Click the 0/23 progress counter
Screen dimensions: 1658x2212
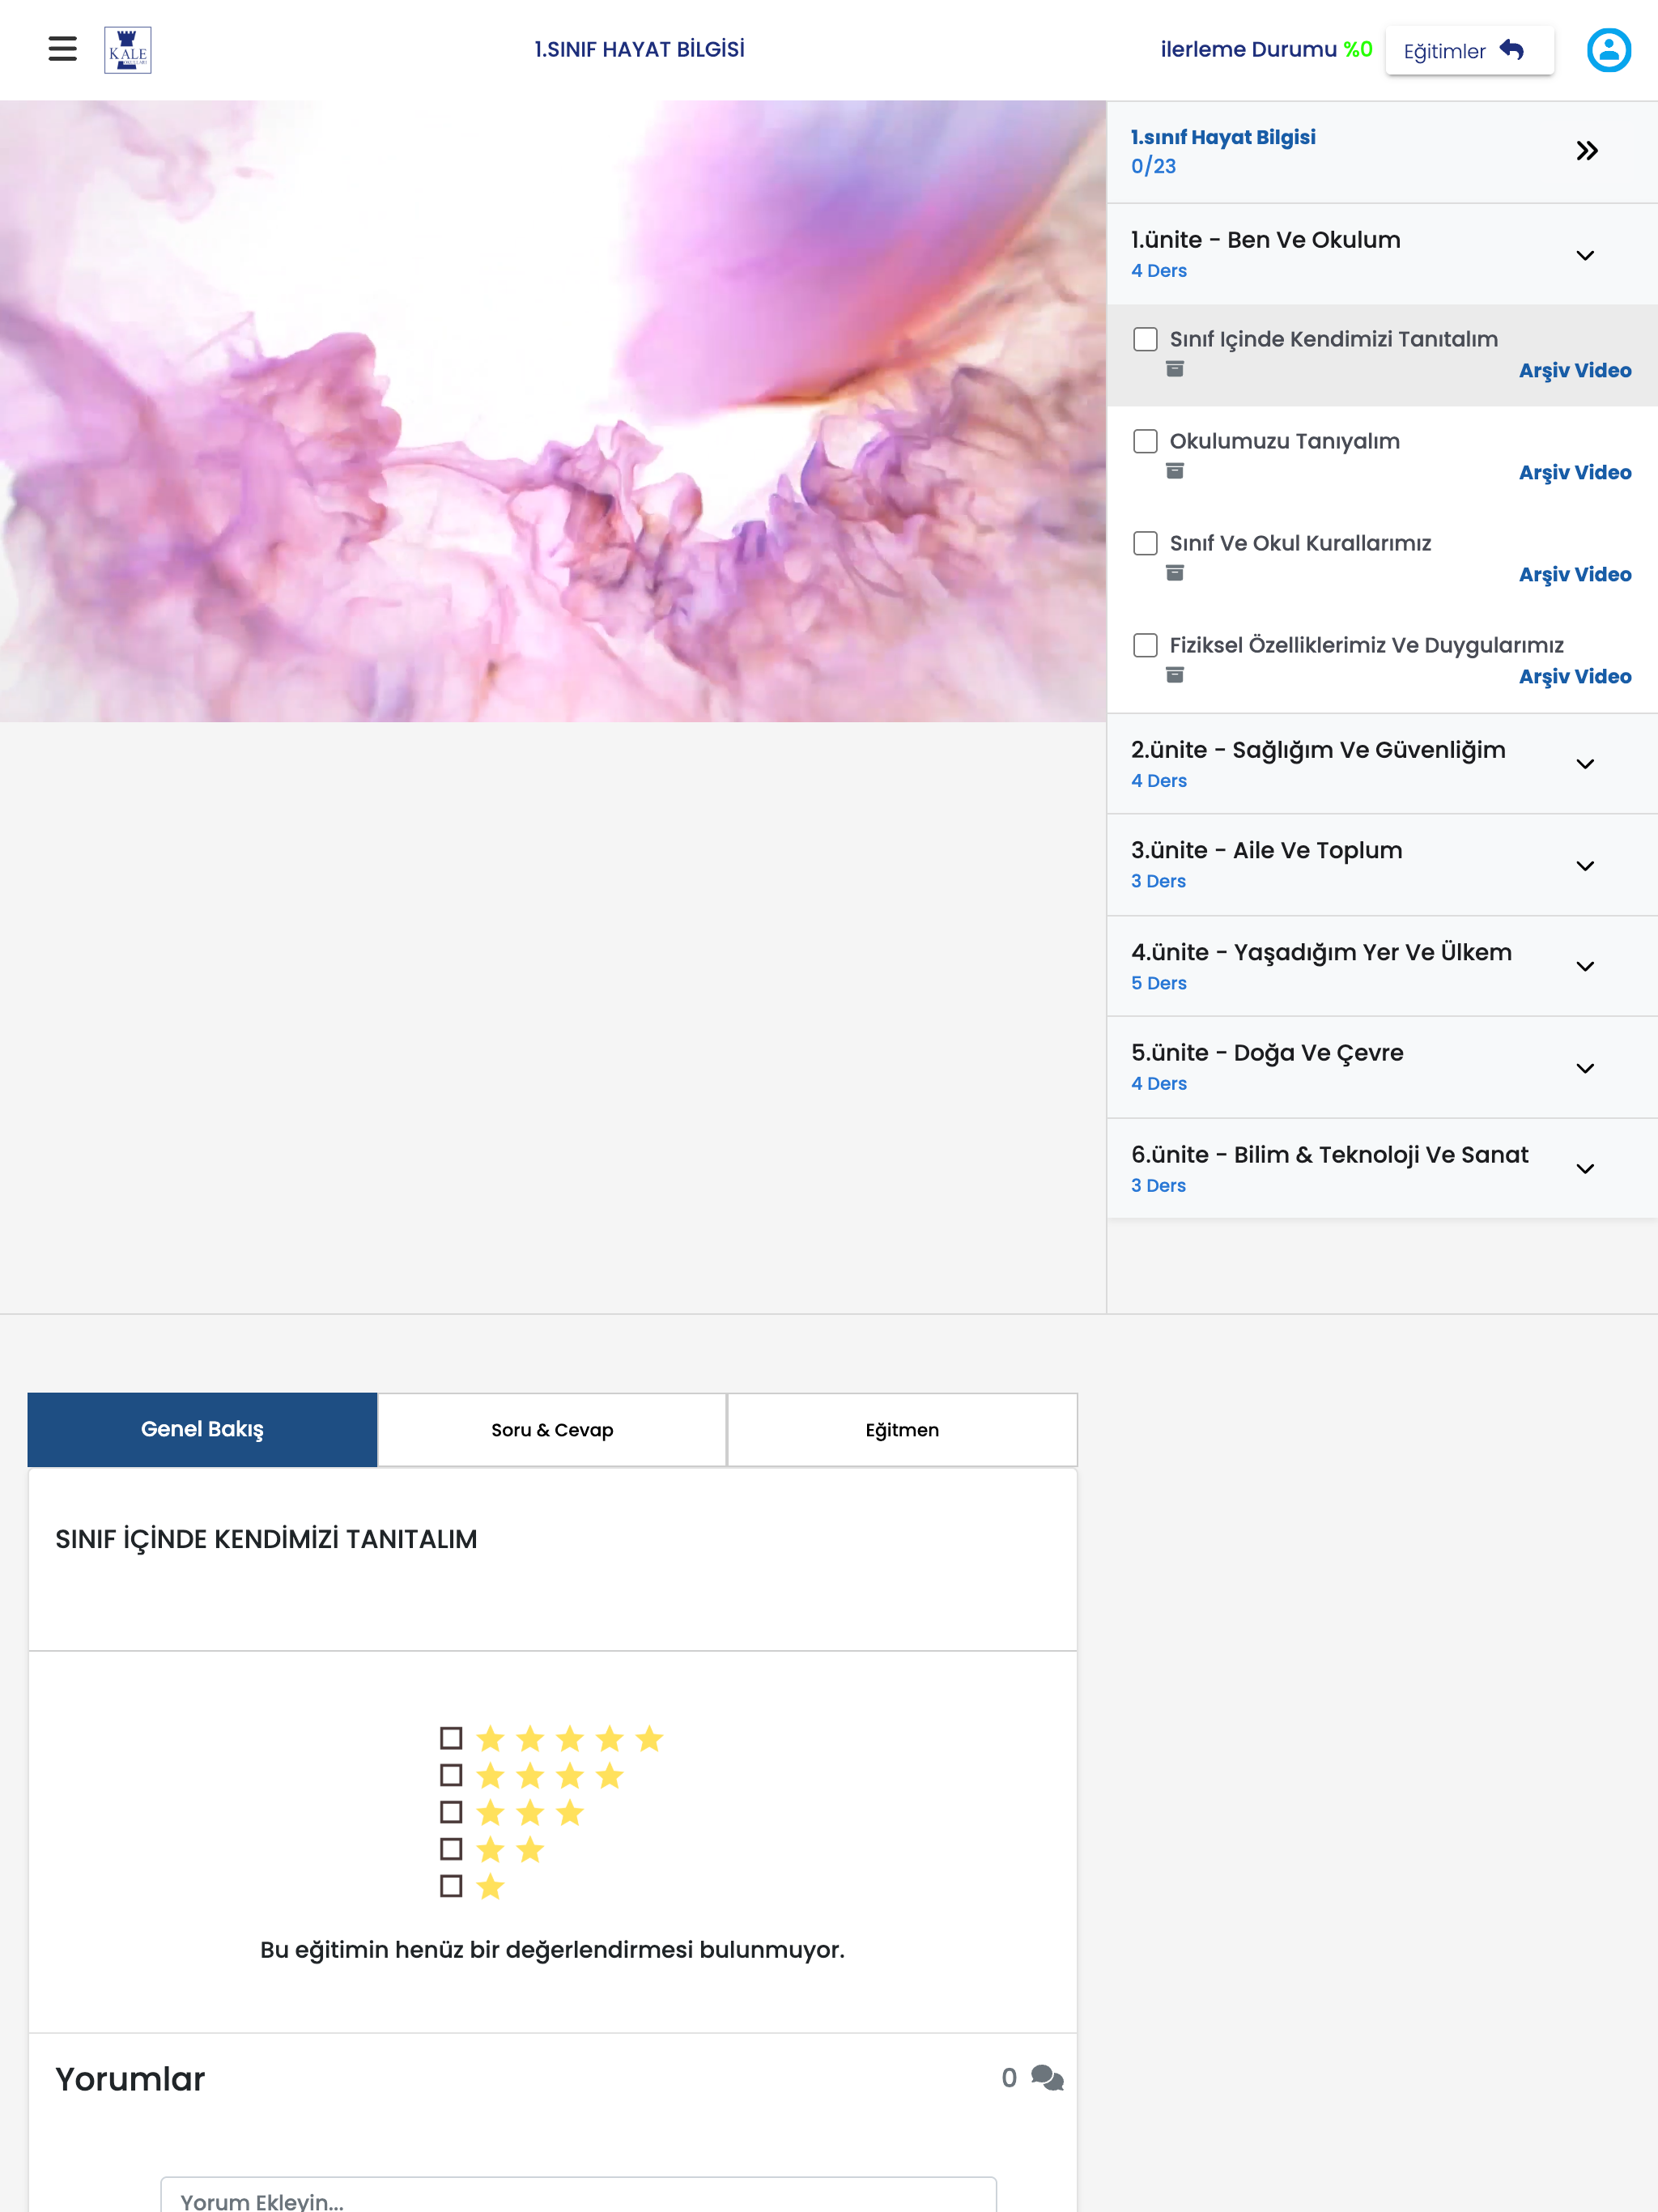[x=1153, y=166]
